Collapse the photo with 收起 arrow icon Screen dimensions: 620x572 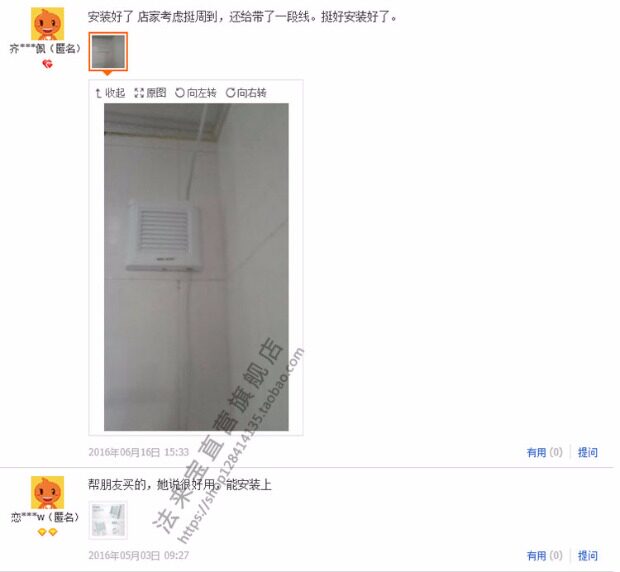click(x=110, y=93)
